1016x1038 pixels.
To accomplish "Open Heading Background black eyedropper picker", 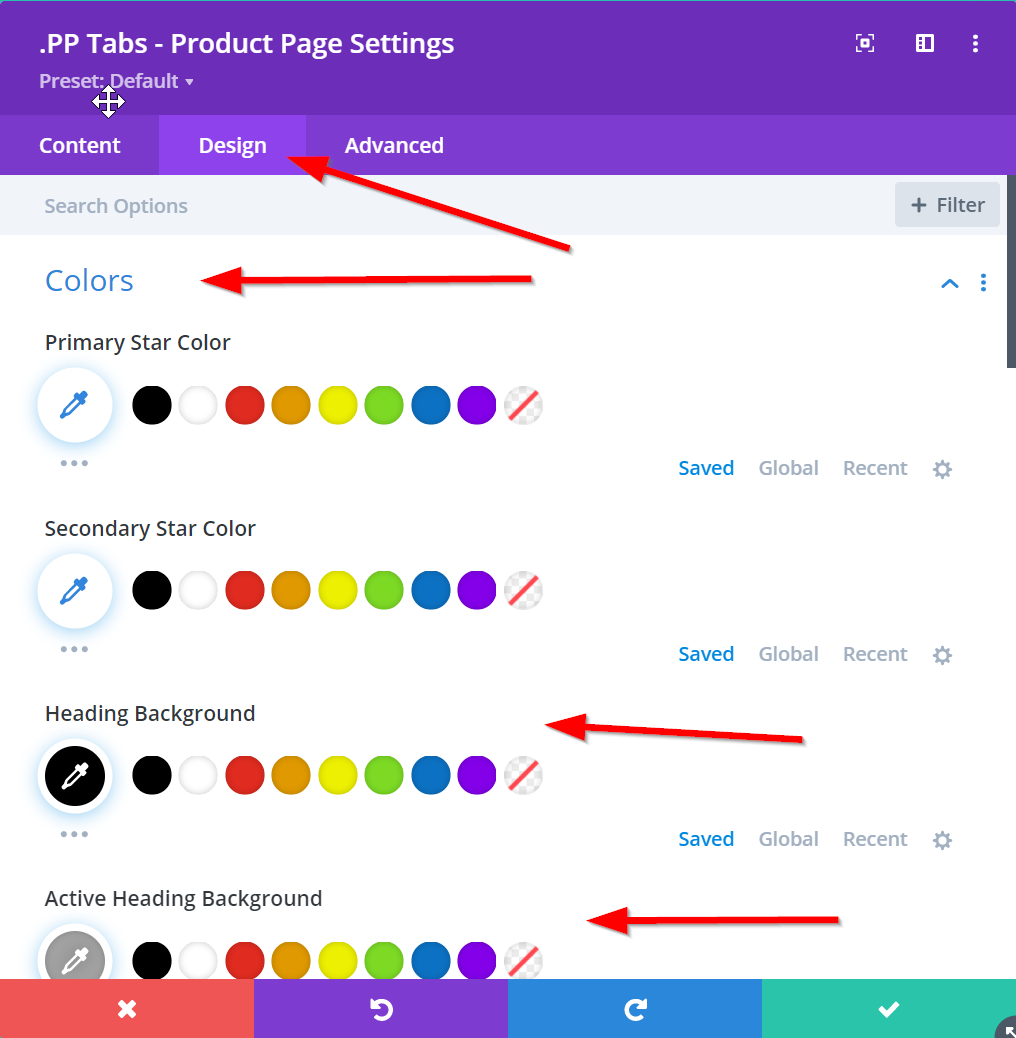I will coord(74,775).
